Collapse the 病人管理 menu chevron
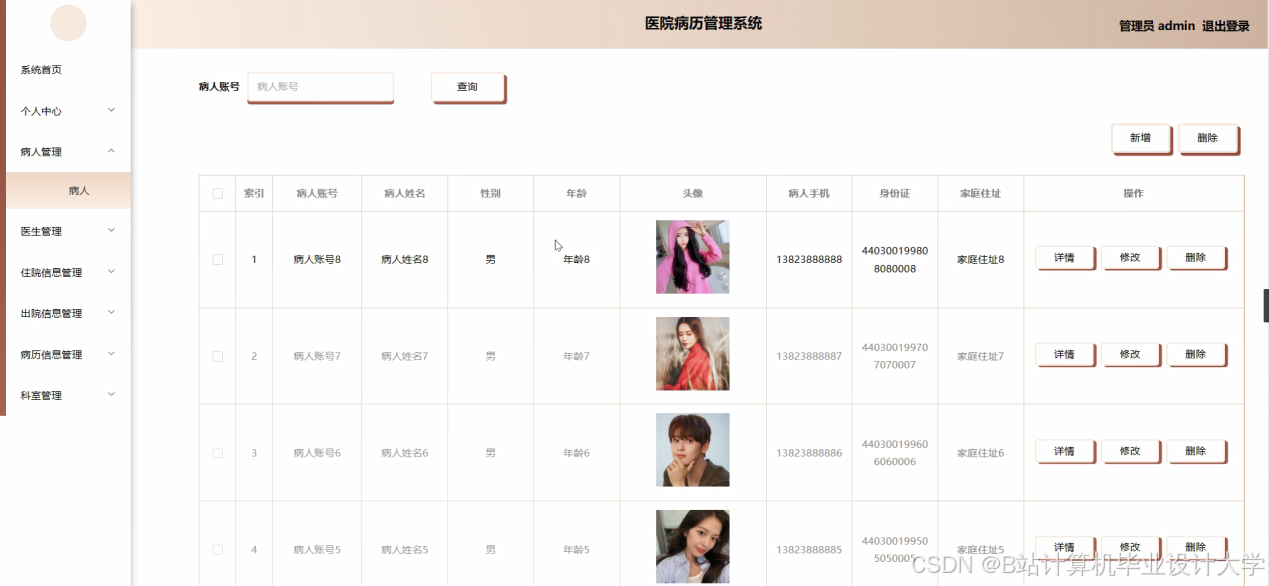This screenshot has height=586, width=1269. coord(111,151)
